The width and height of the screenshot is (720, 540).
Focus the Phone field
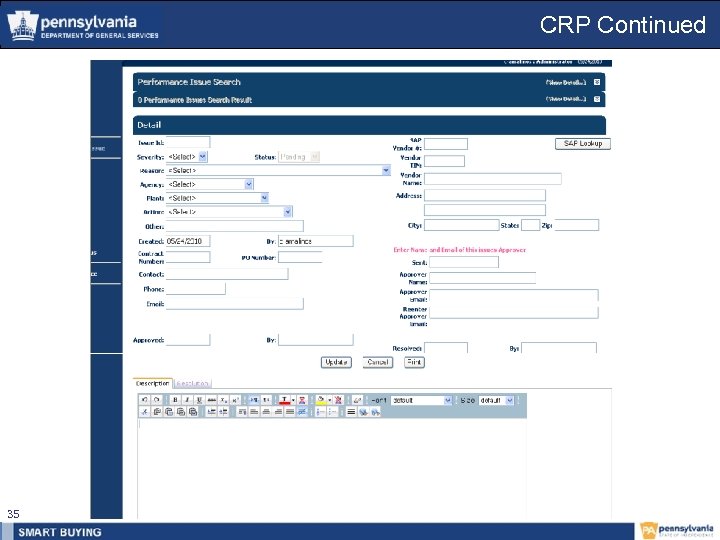(196, 289)
